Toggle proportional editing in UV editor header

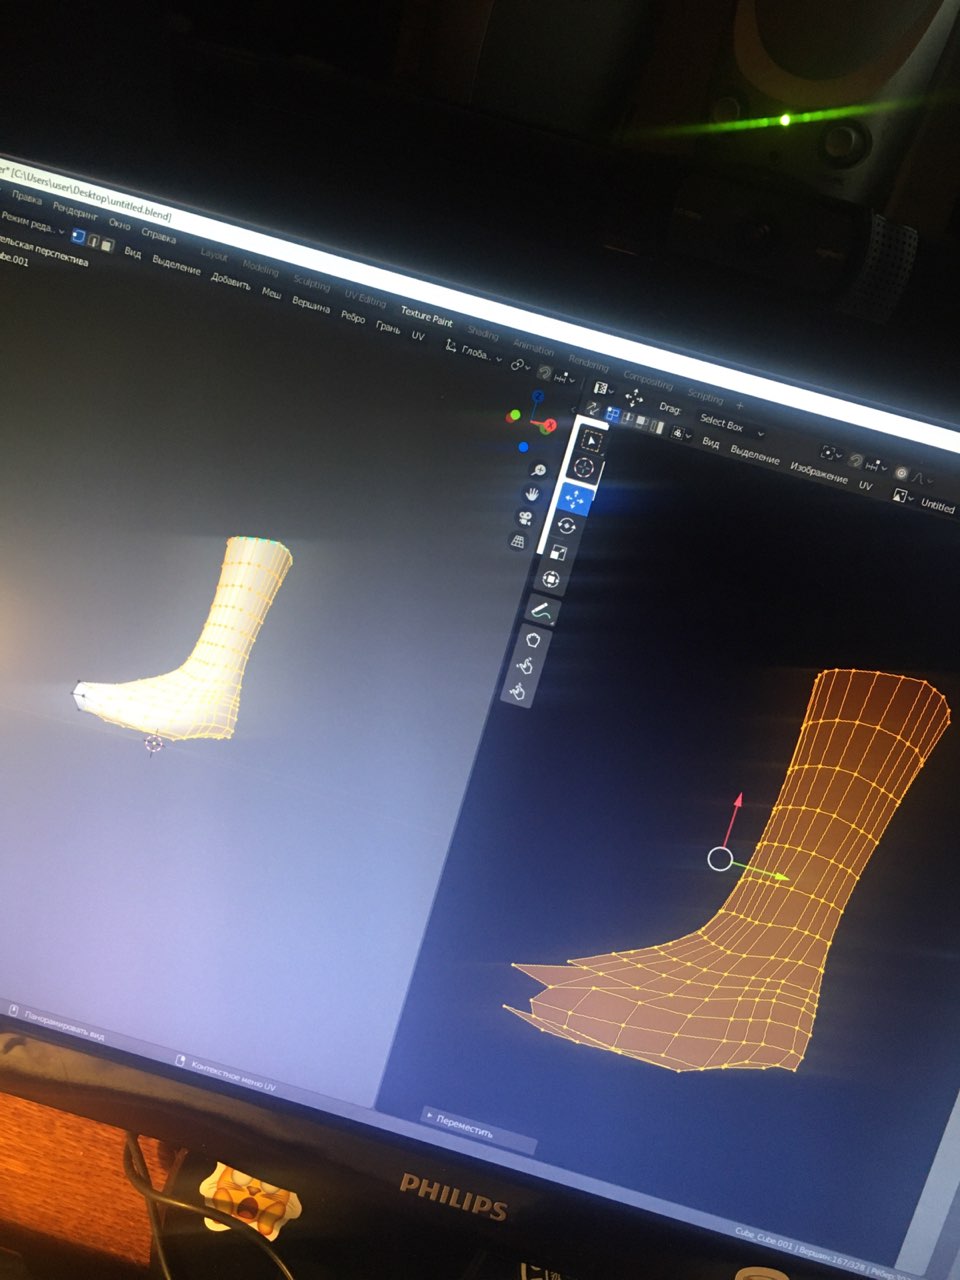point(902,474)
